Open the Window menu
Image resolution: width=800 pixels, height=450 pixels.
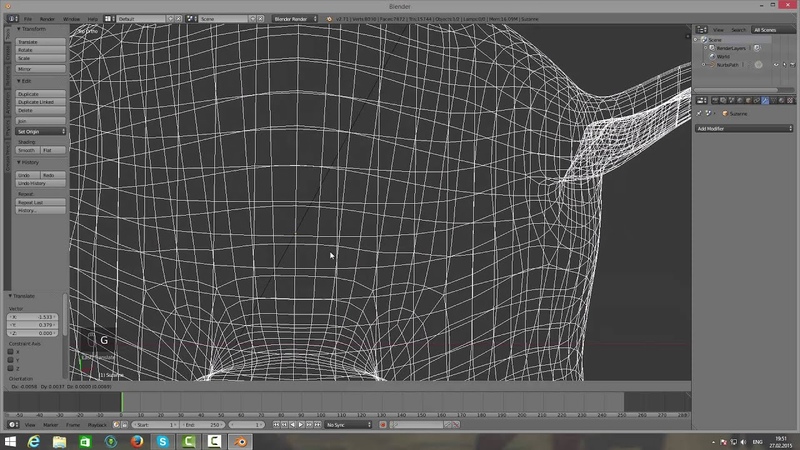point(71,19)
